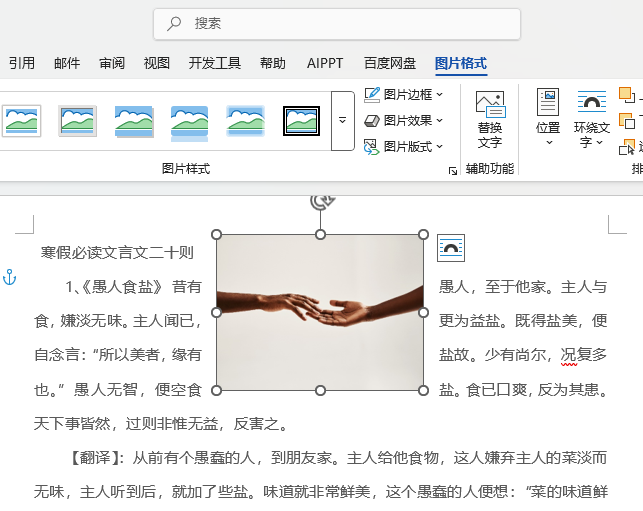This screenshot has height=511, width=643.
Task: Apply the drop shadow rectangle picture style
Action: (x=134, y=121)
